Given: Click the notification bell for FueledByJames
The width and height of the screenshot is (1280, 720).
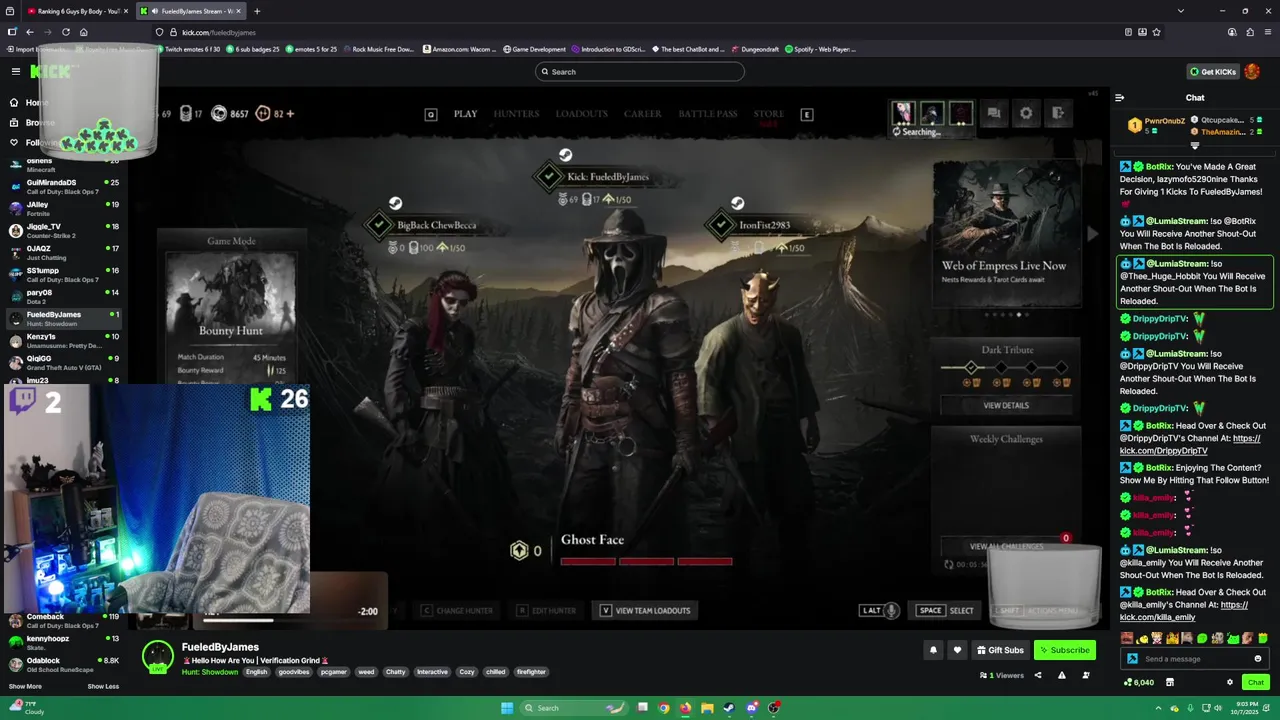Looking at the screenshot, I should 933,650.
